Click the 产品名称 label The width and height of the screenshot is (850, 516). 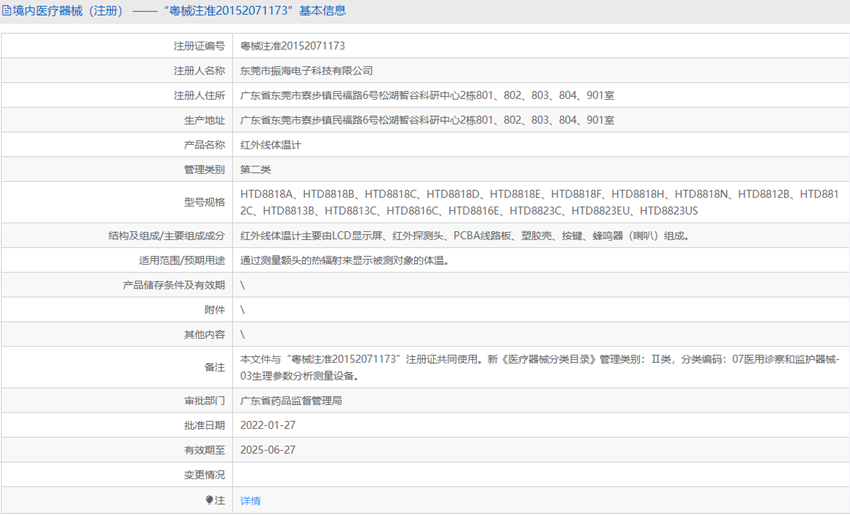click(204, 145)
